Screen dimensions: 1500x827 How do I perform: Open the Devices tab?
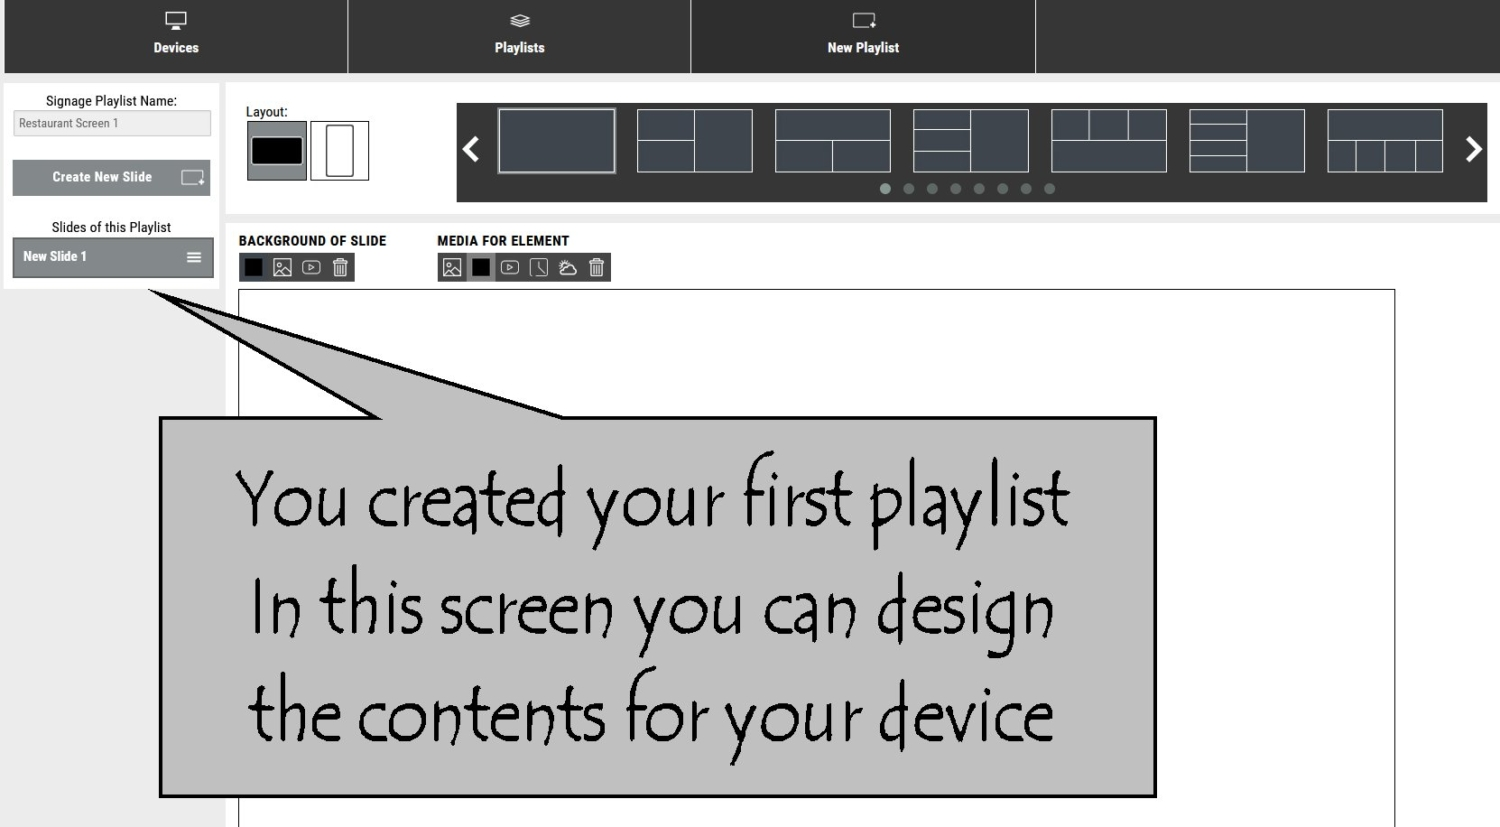pyautogui.click(x=176, y=36)
